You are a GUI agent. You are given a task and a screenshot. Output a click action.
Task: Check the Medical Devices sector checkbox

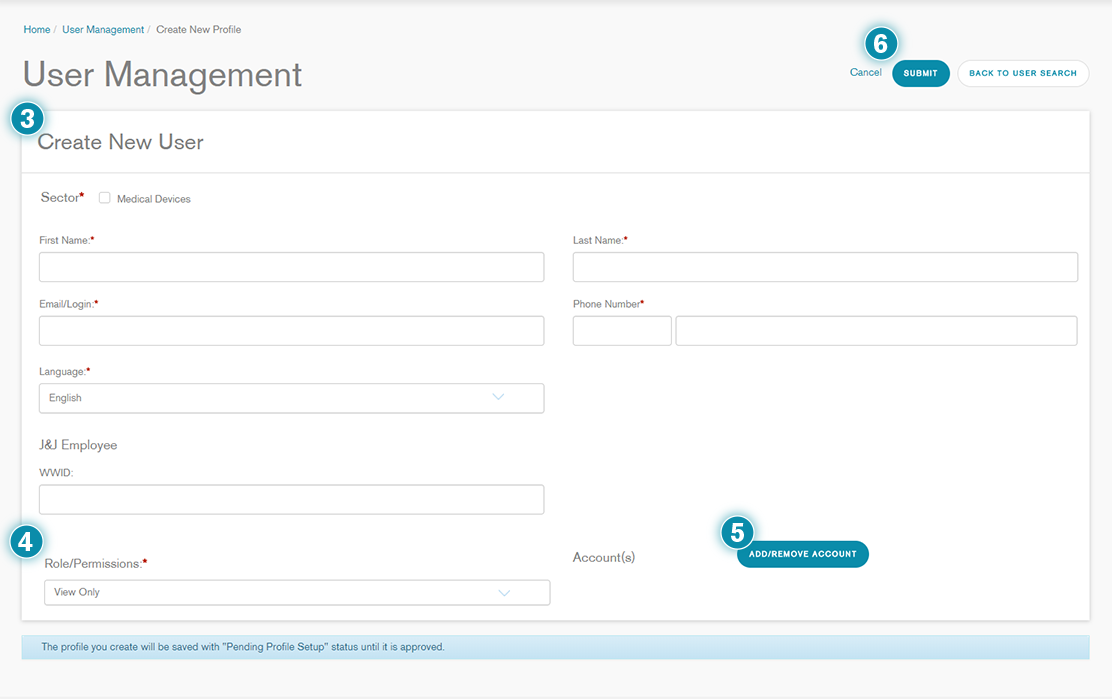tap(105, 198)
